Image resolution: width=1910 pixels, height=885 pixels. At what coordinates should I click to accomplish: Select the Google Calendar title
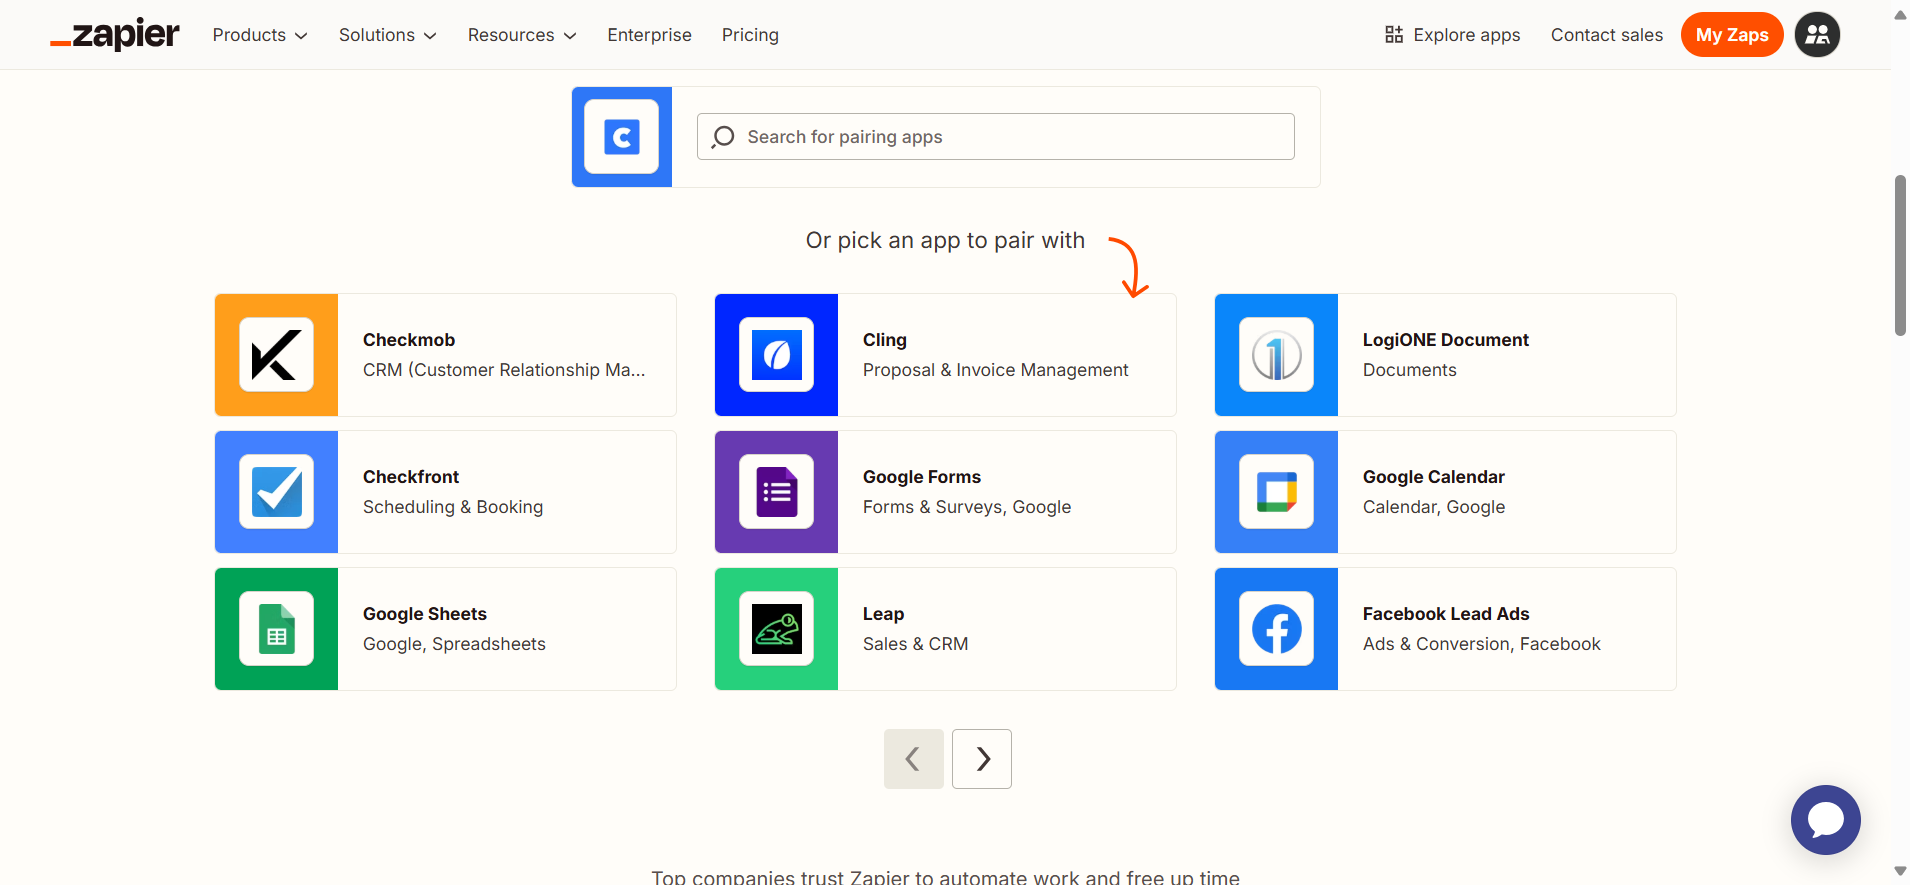(x=1434, y=477)
